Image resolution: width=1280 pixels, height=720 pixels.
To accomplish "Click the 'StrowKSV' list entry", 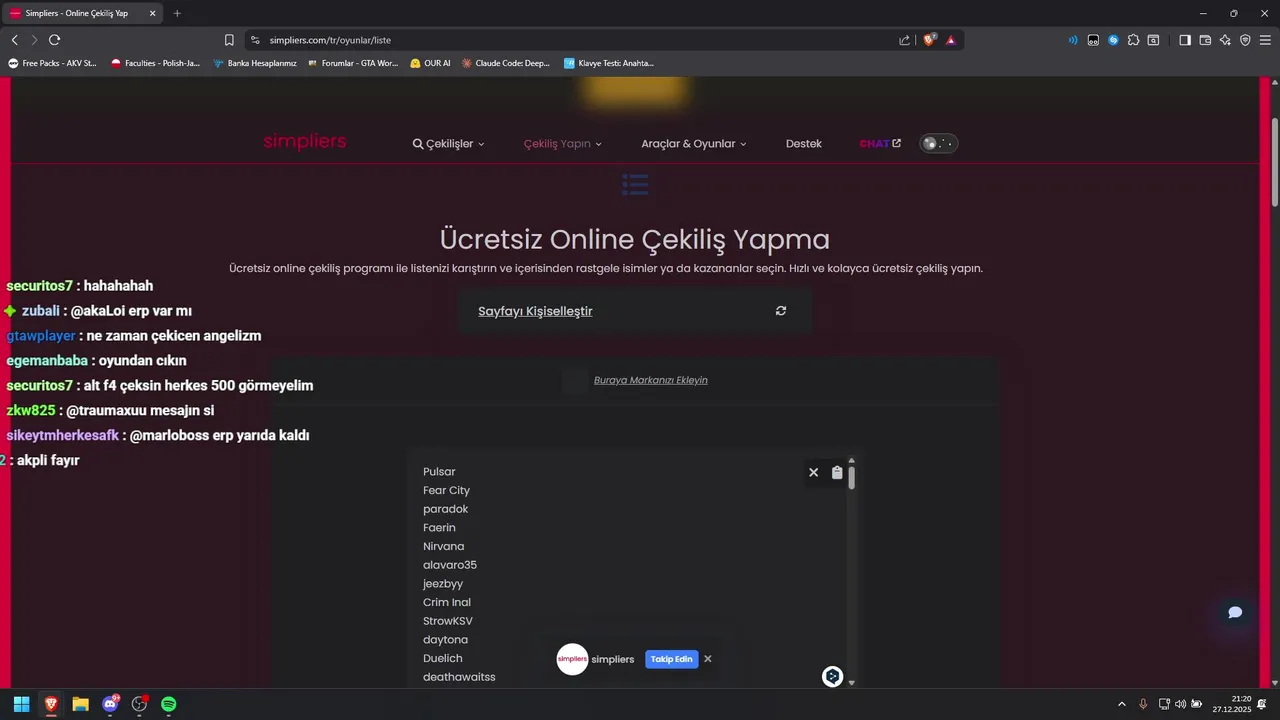I will pos(448,621).
